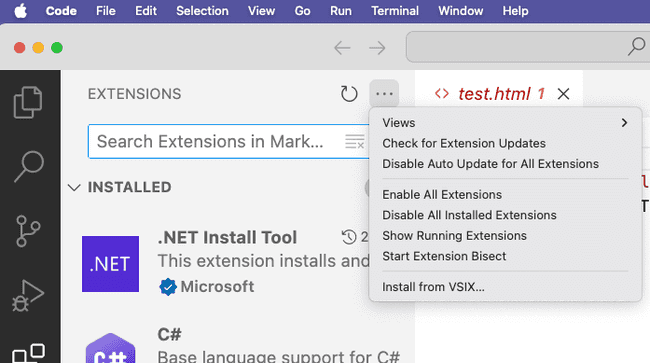This screenshot has width=650, height=363.
Task: Click the Views and More Actions ellipsis
Action: pos(384,94)
